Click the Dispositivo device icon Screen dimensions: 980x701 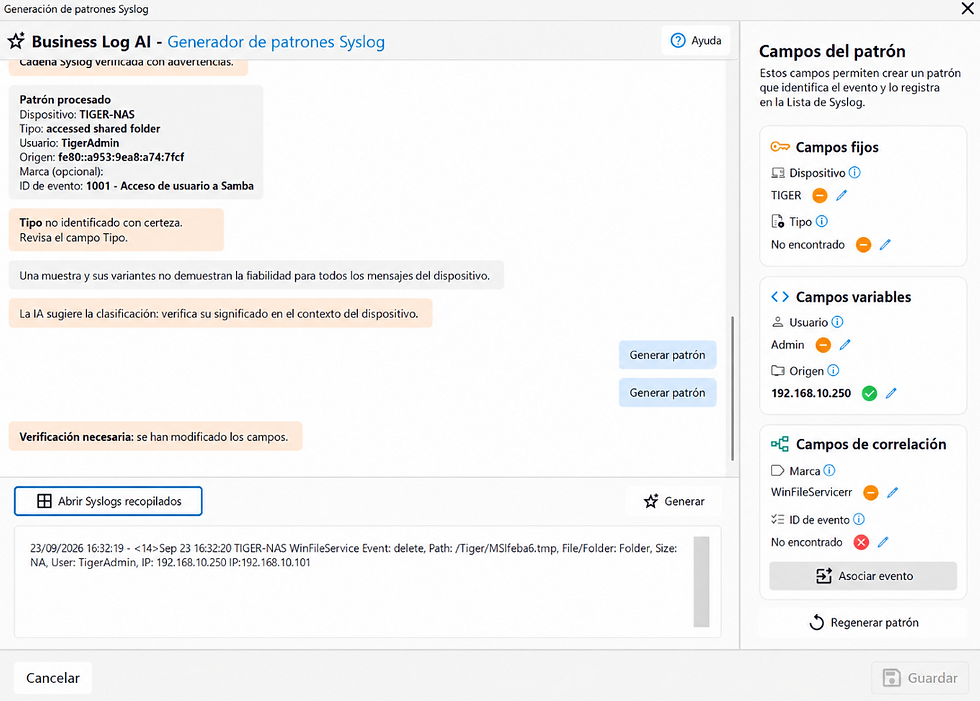point(778,173)
